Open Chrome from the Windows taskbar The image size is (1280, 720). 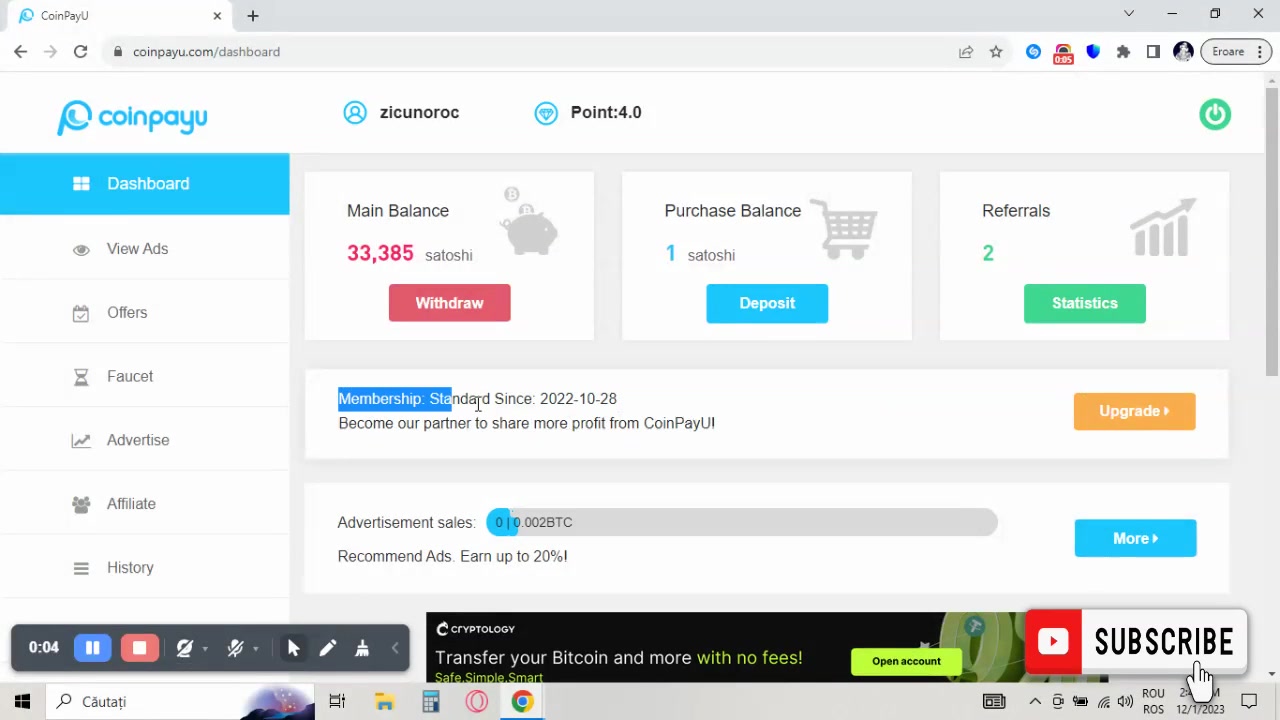coord(522,702)
